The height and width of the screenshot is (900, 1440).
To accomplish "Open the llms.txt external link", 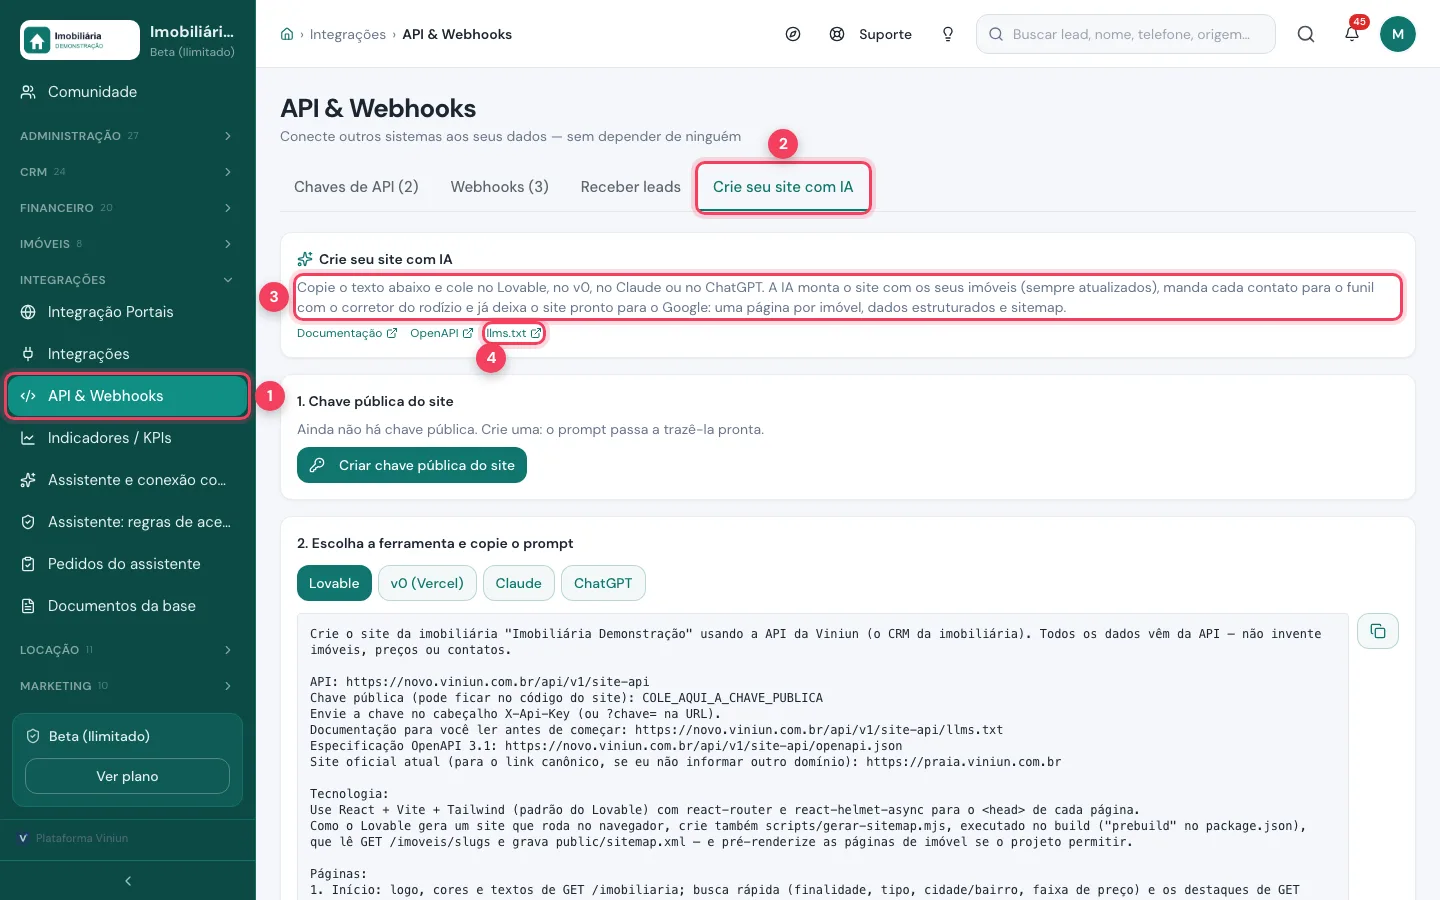I will click(x=514, y=333).
